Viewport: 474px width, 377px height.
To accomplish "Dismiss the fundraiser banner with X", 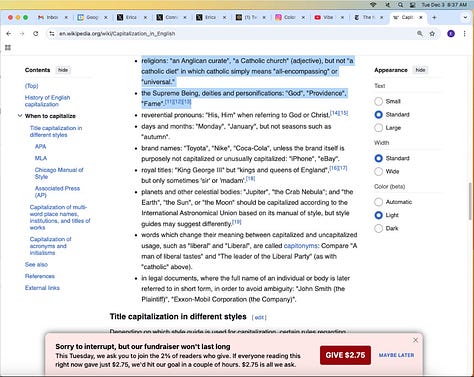I will point(415,340).
